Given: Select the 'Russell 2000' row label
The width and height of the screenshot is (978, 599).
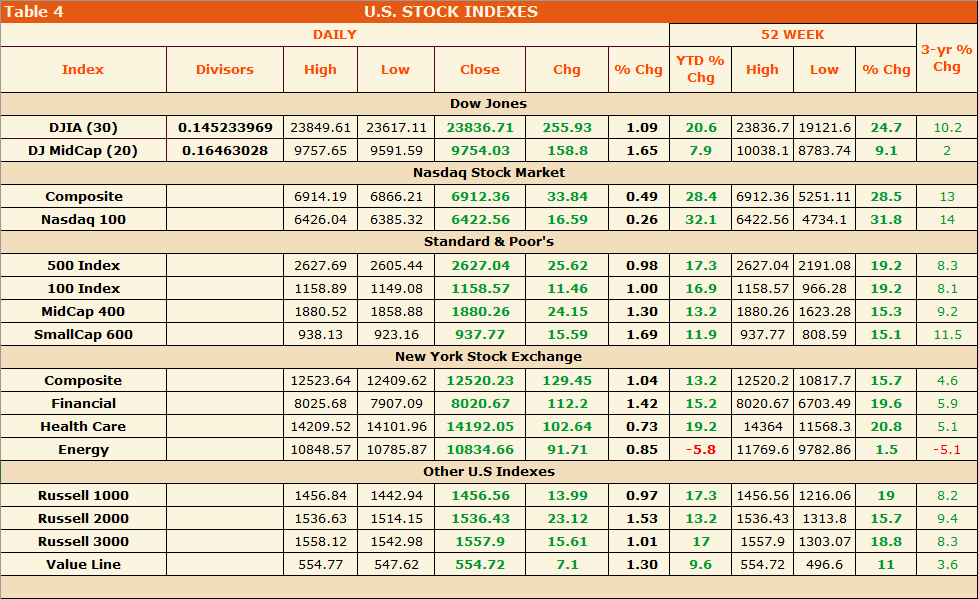Looking at the screenshot, I should pos(84,519).
